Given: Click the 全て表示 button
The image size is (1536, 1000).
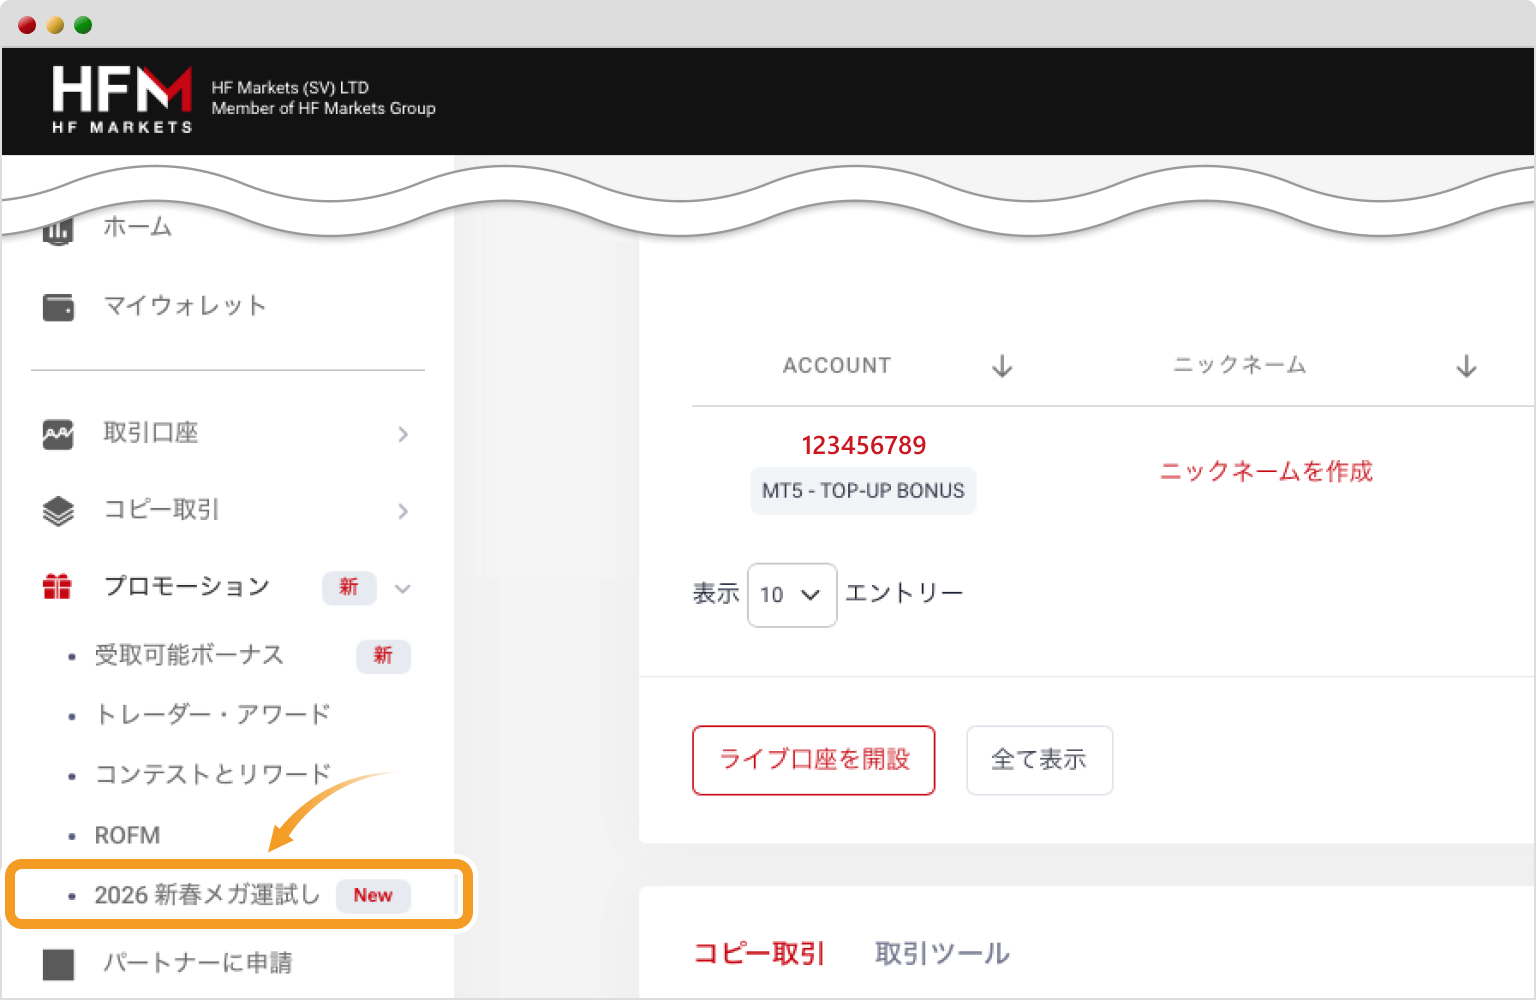Looking at the screenshot, I should tap(1039, 760).
